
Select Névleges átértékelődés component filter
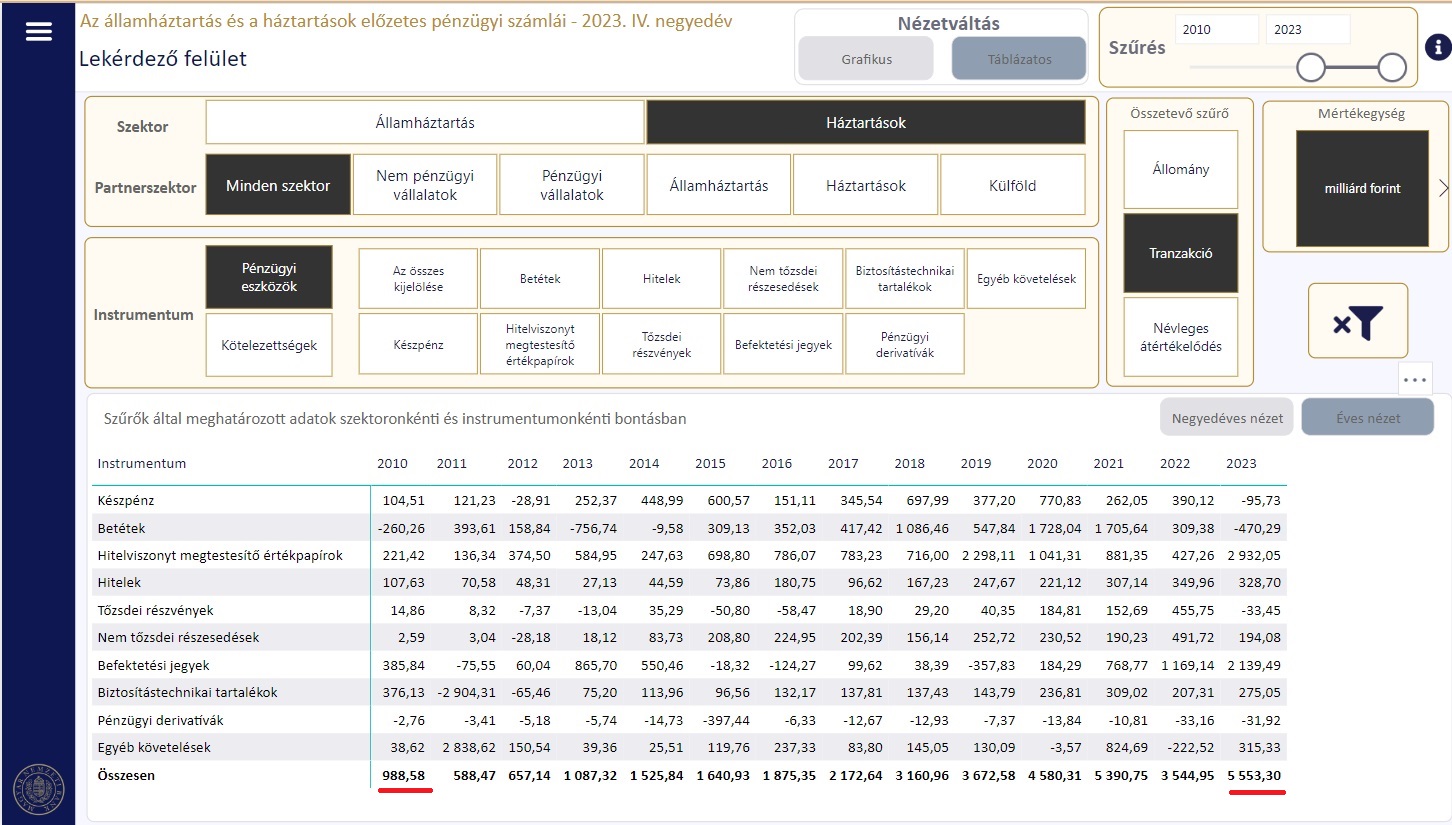coord(1181,337)
